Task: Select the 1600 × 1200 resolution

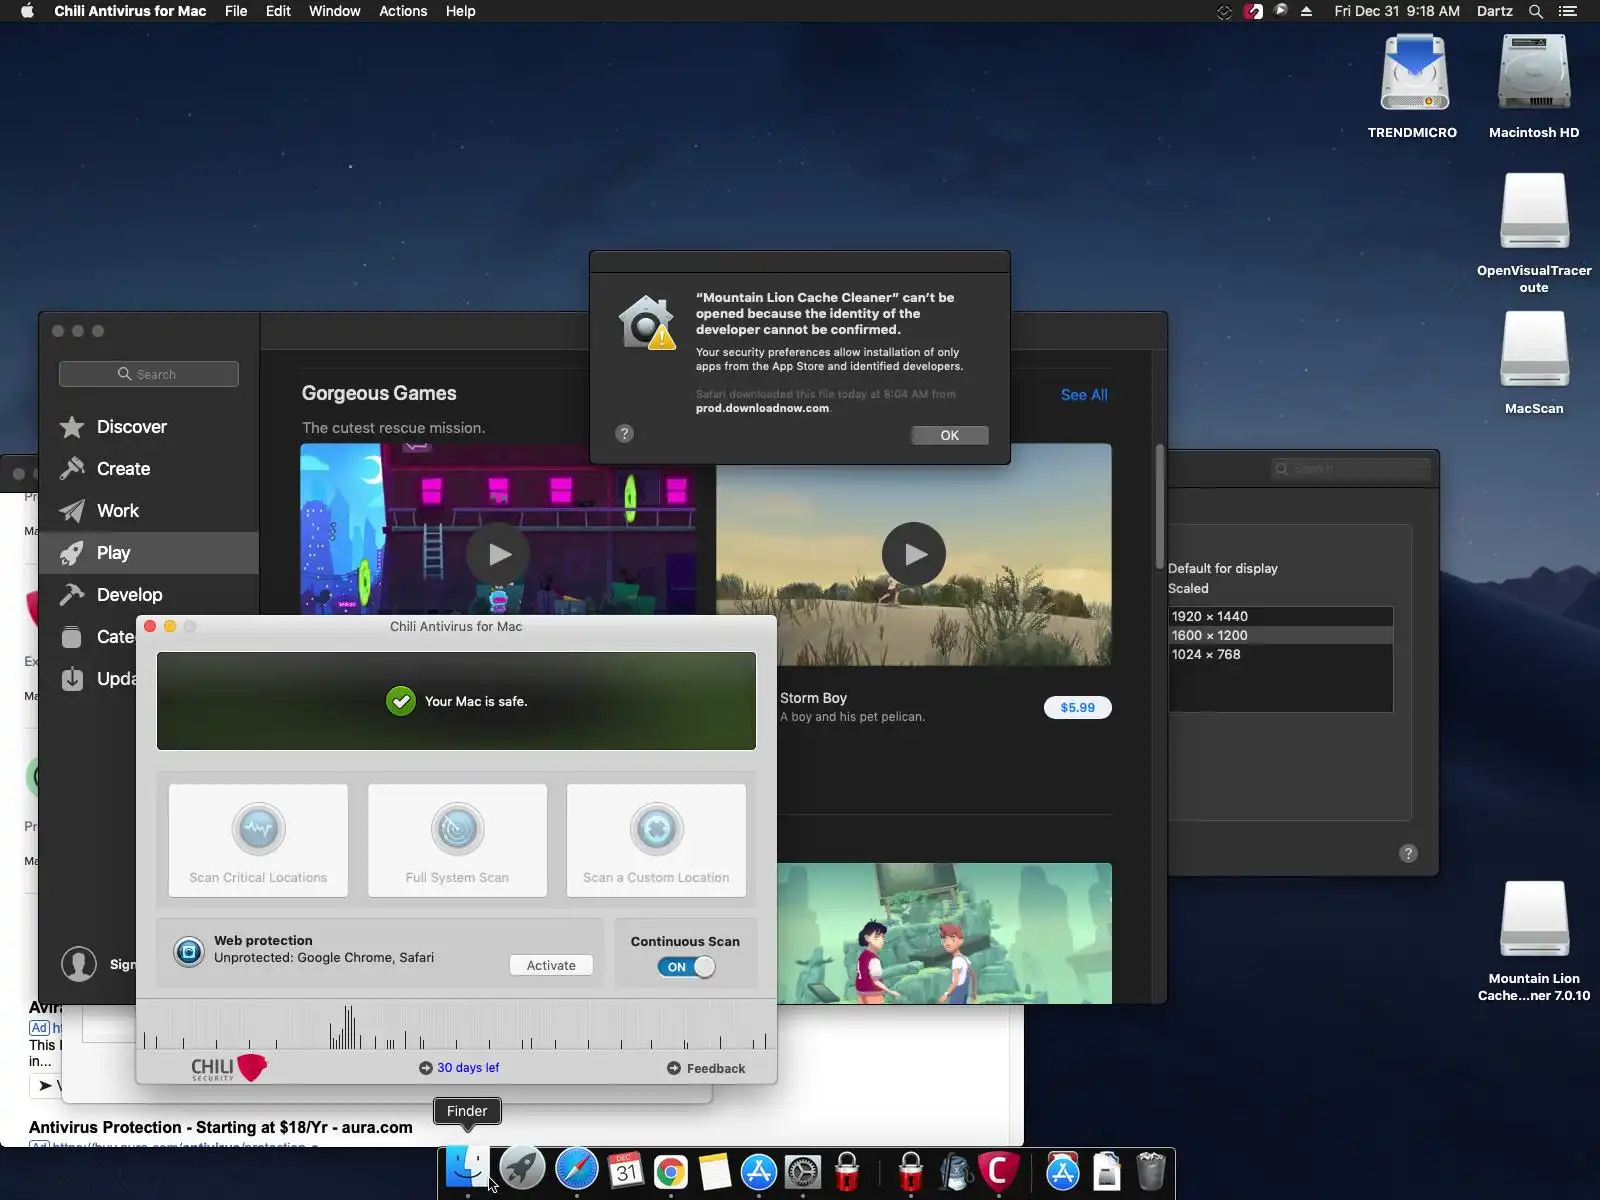Action: [x=1281, y=635]
